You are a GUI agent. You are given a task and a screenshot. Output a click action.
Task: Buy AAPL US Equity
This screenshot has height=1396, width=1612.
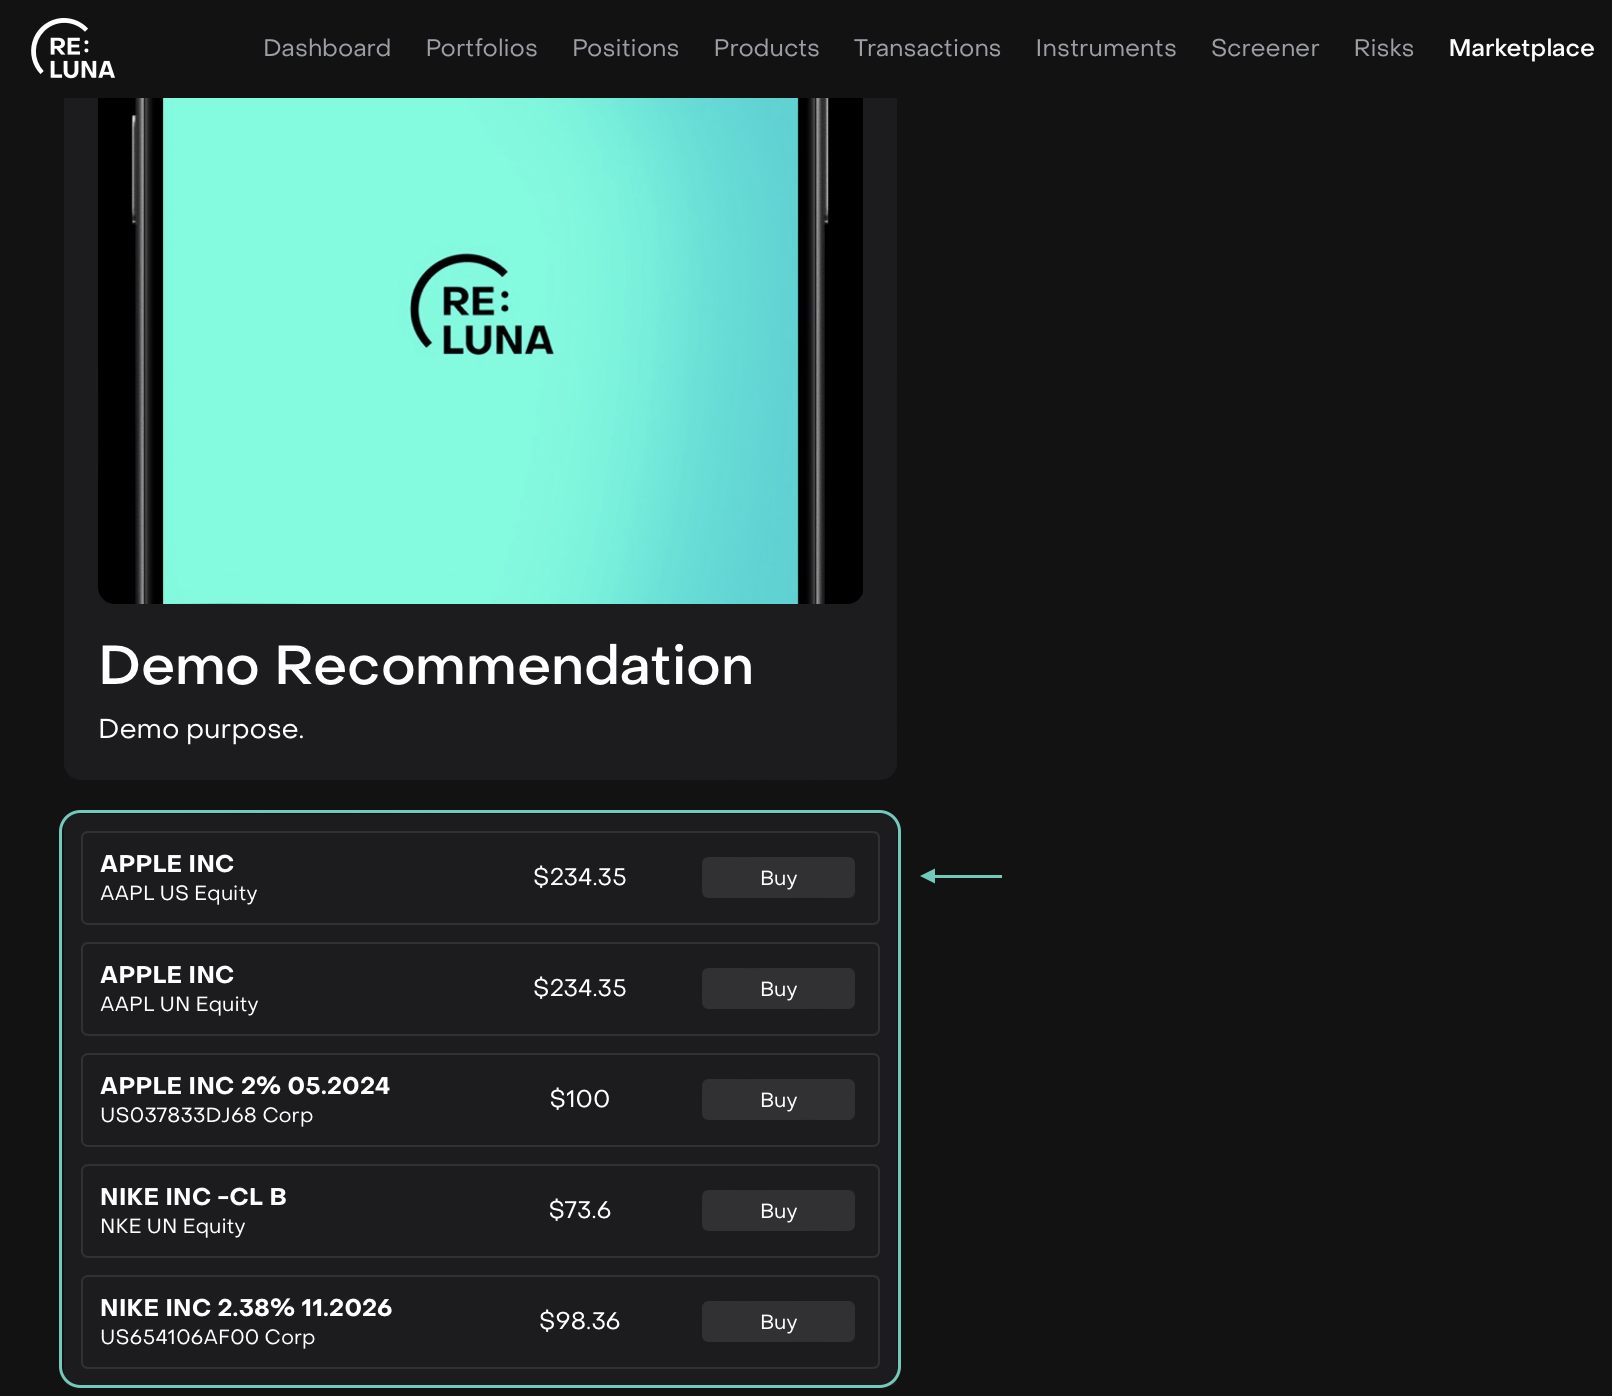(x=778, y=878)
